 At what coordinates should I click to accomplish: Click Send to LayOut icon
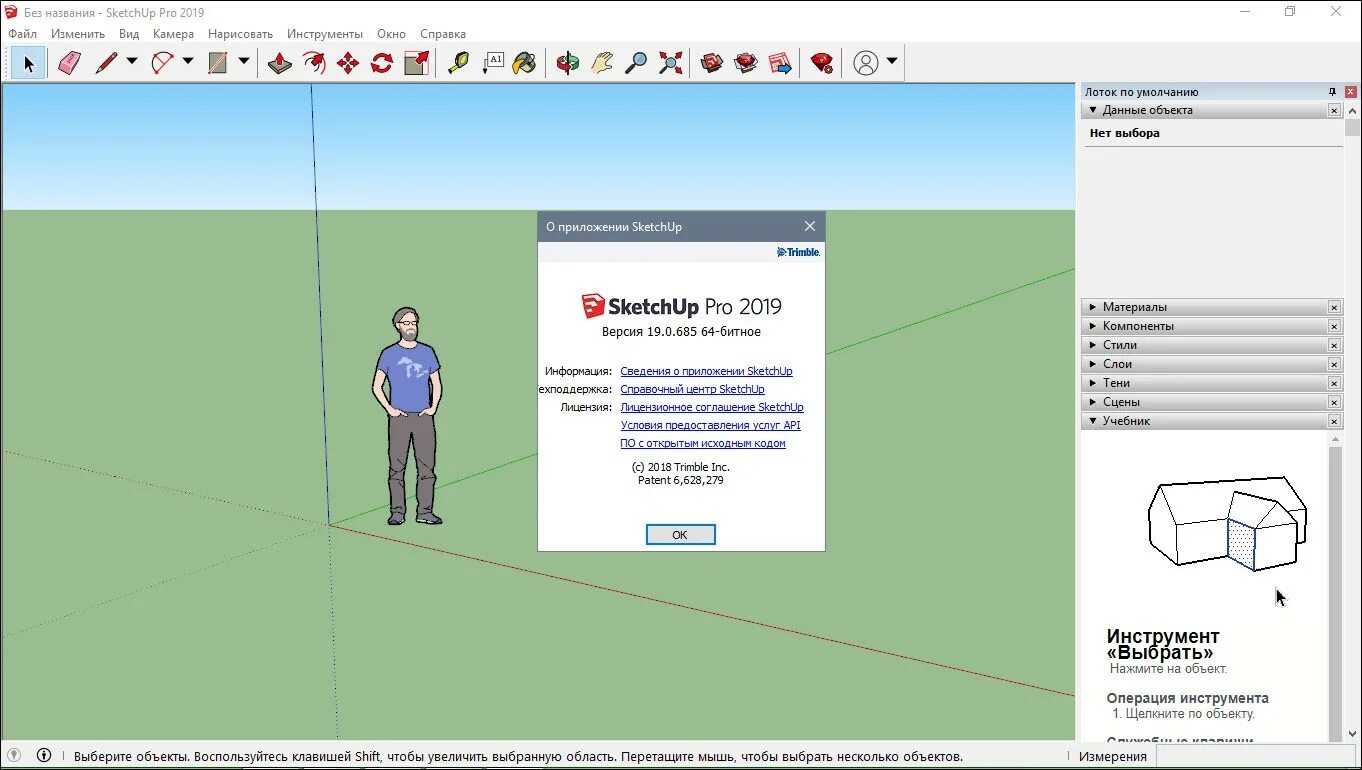point(780,63)
